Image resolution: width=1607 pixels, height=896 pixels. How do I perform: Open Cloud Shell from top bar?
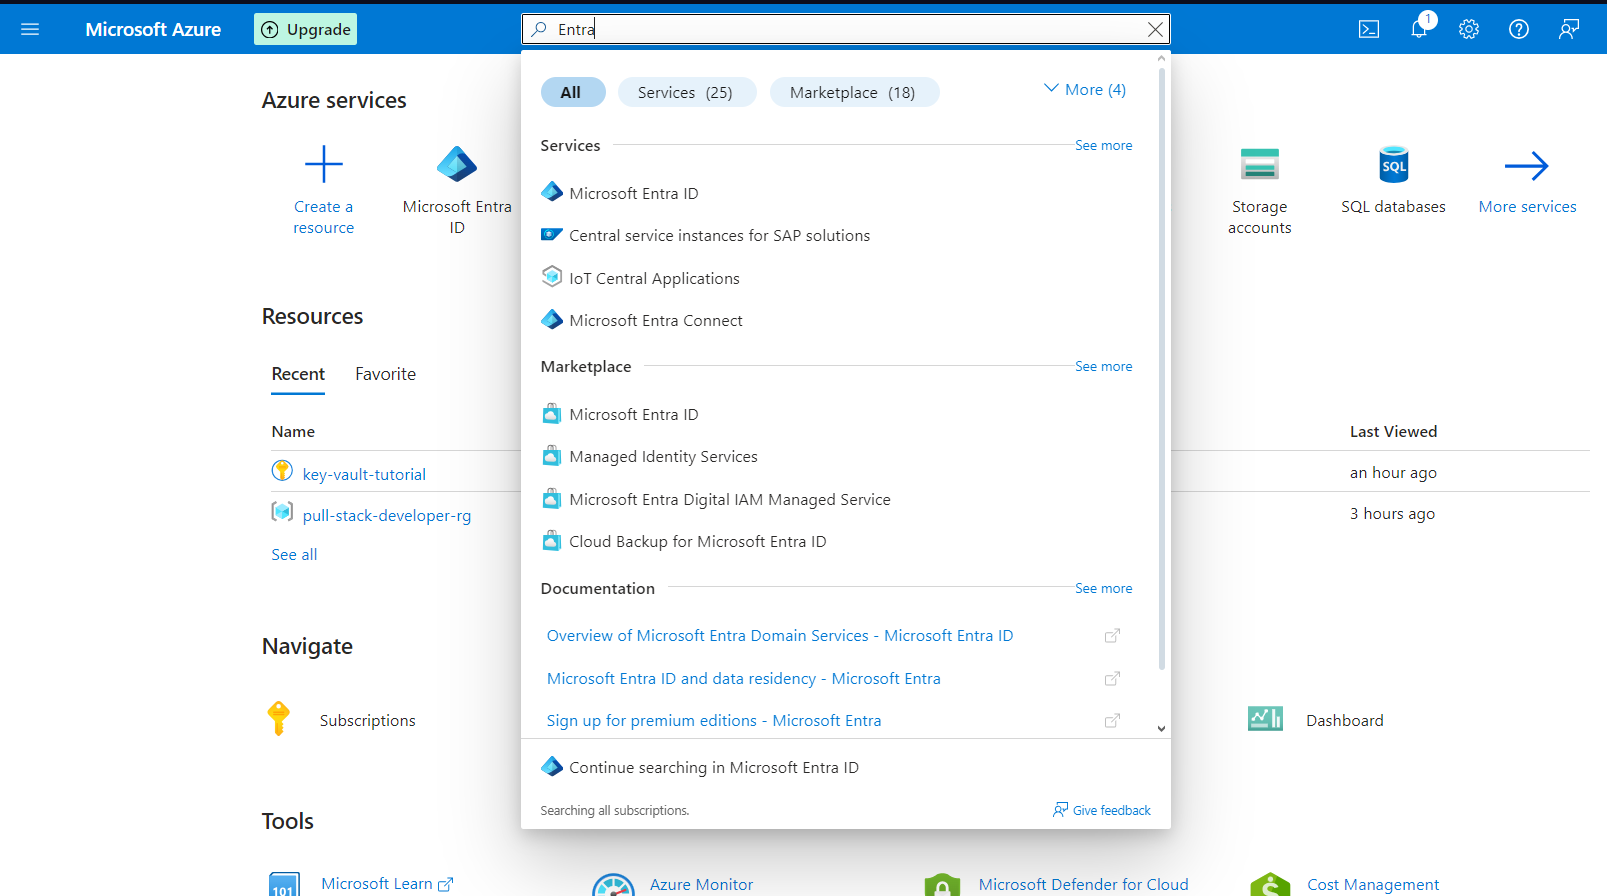tap(1369, 29)
